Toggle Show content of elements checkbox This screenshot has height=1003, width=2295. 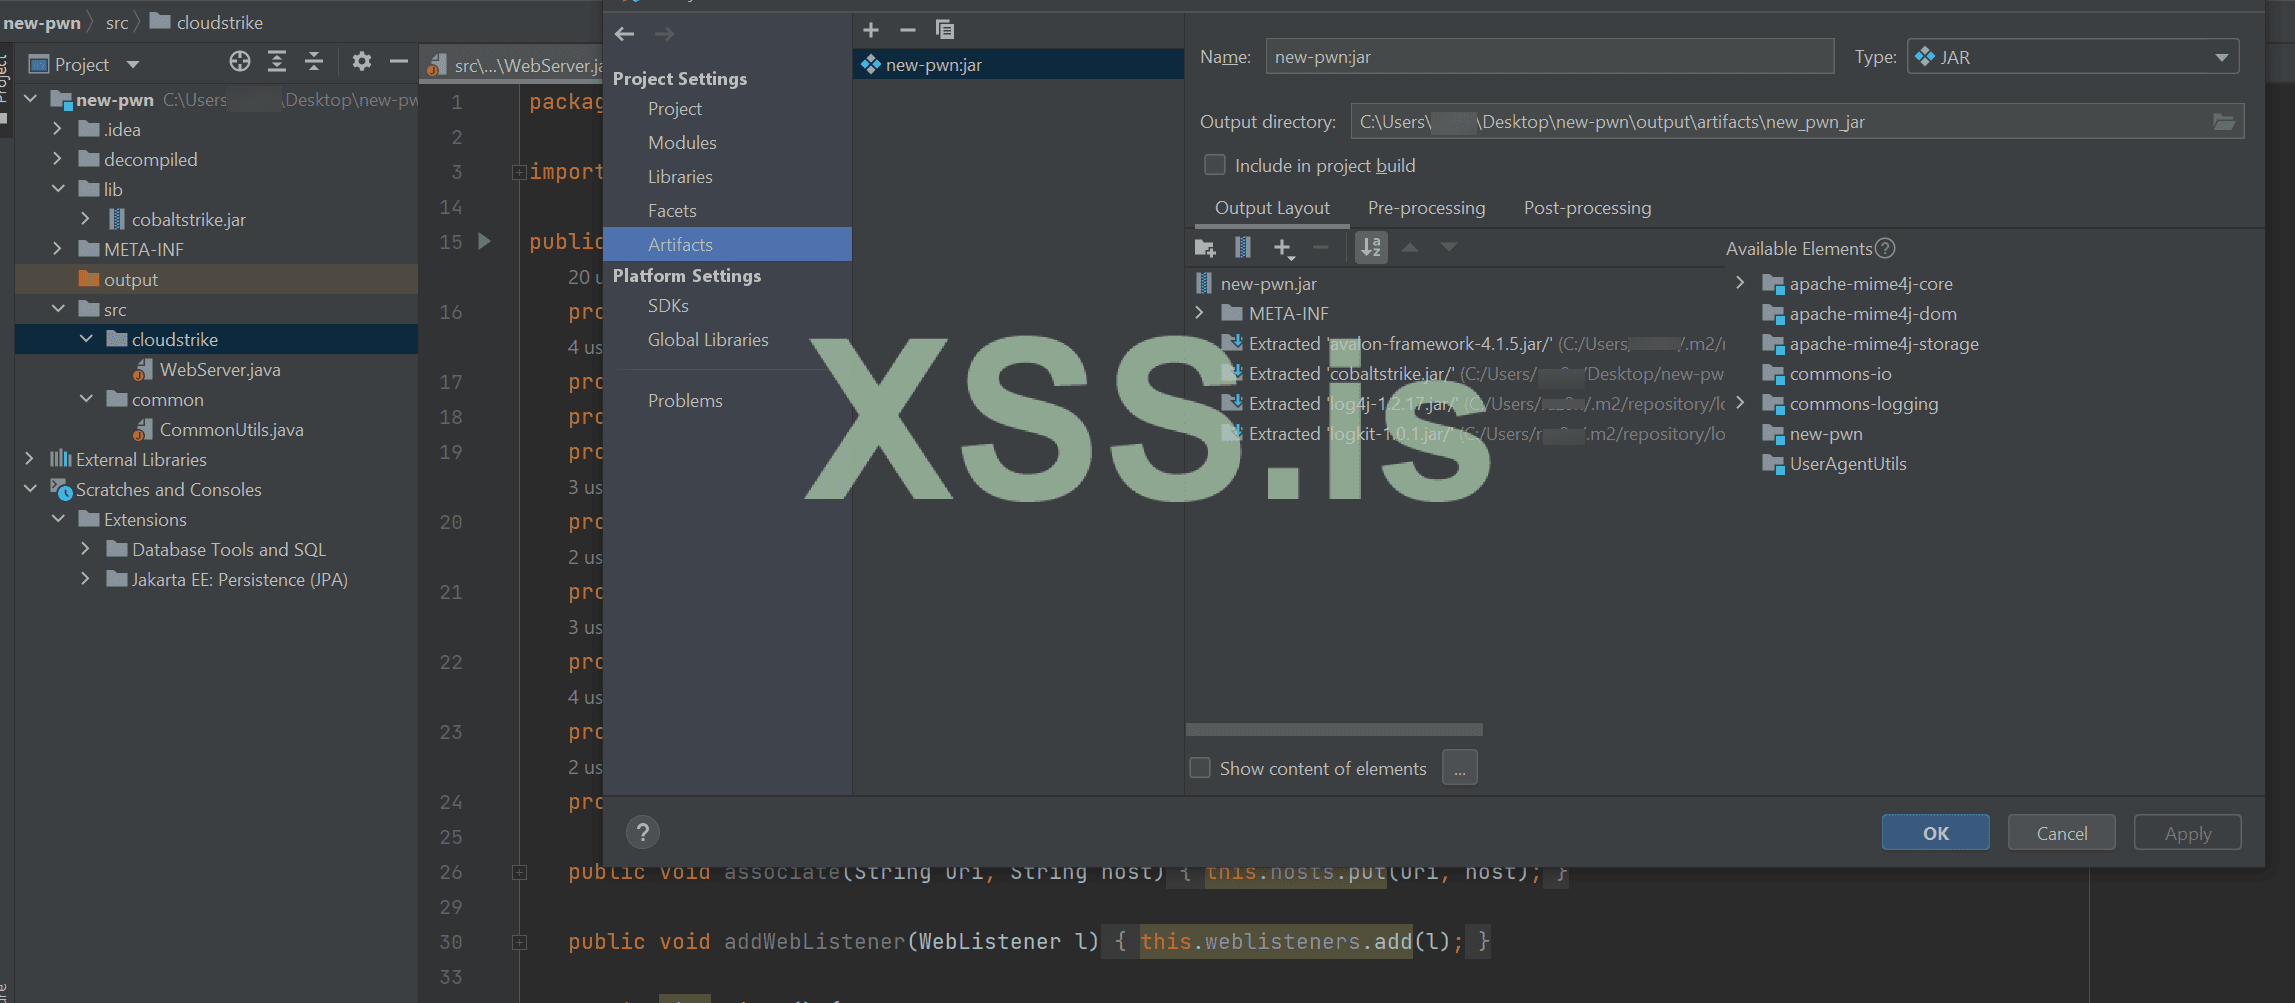pyautogui.click(x=1200, y=768)
